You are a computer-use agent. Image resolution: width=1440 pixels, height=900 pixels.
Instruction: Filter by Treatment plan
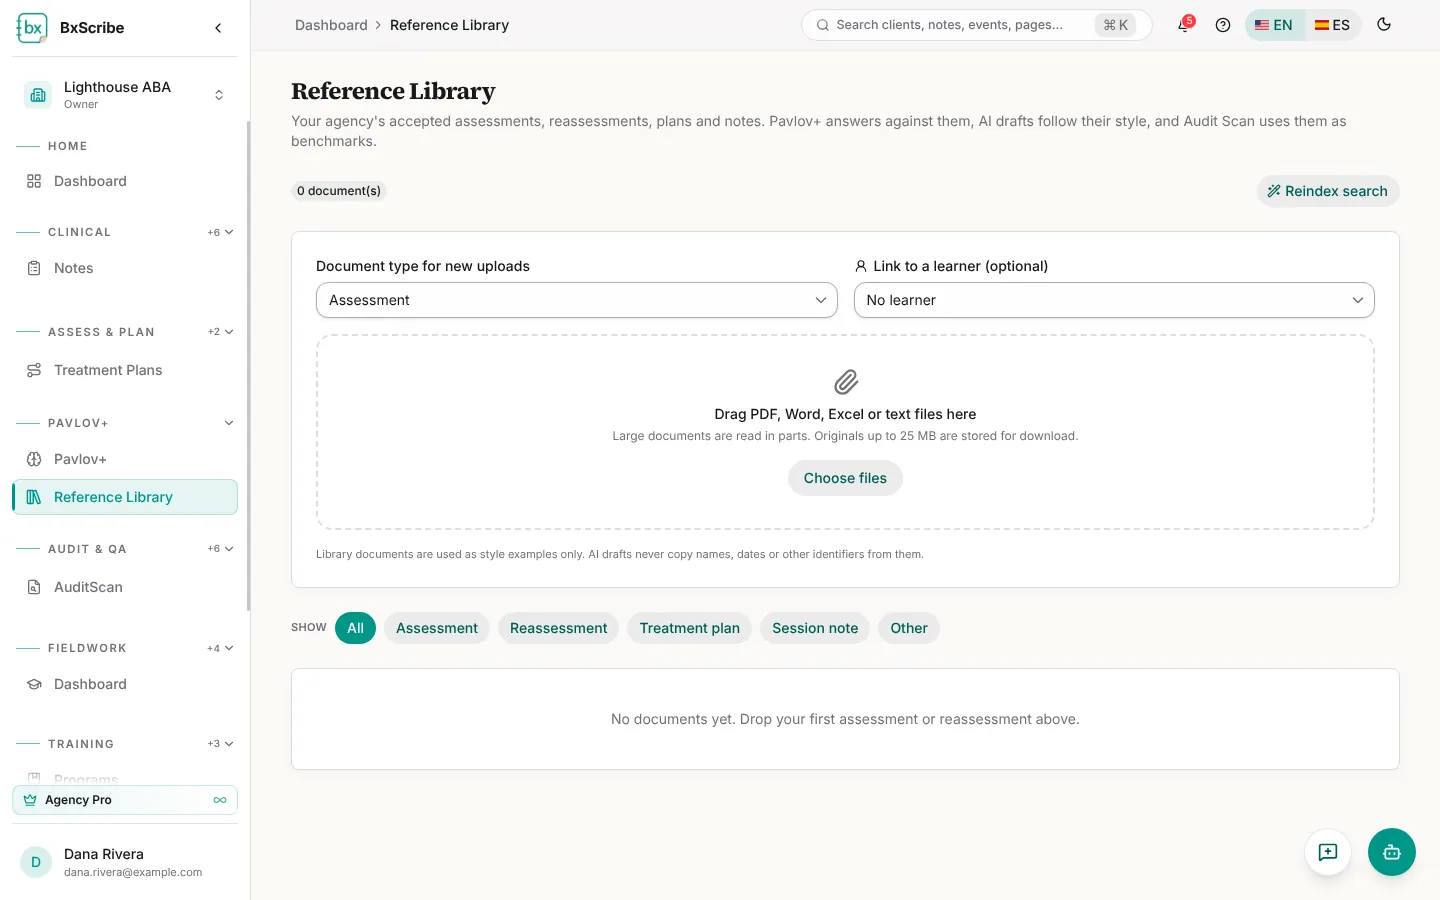click(690, 628)
